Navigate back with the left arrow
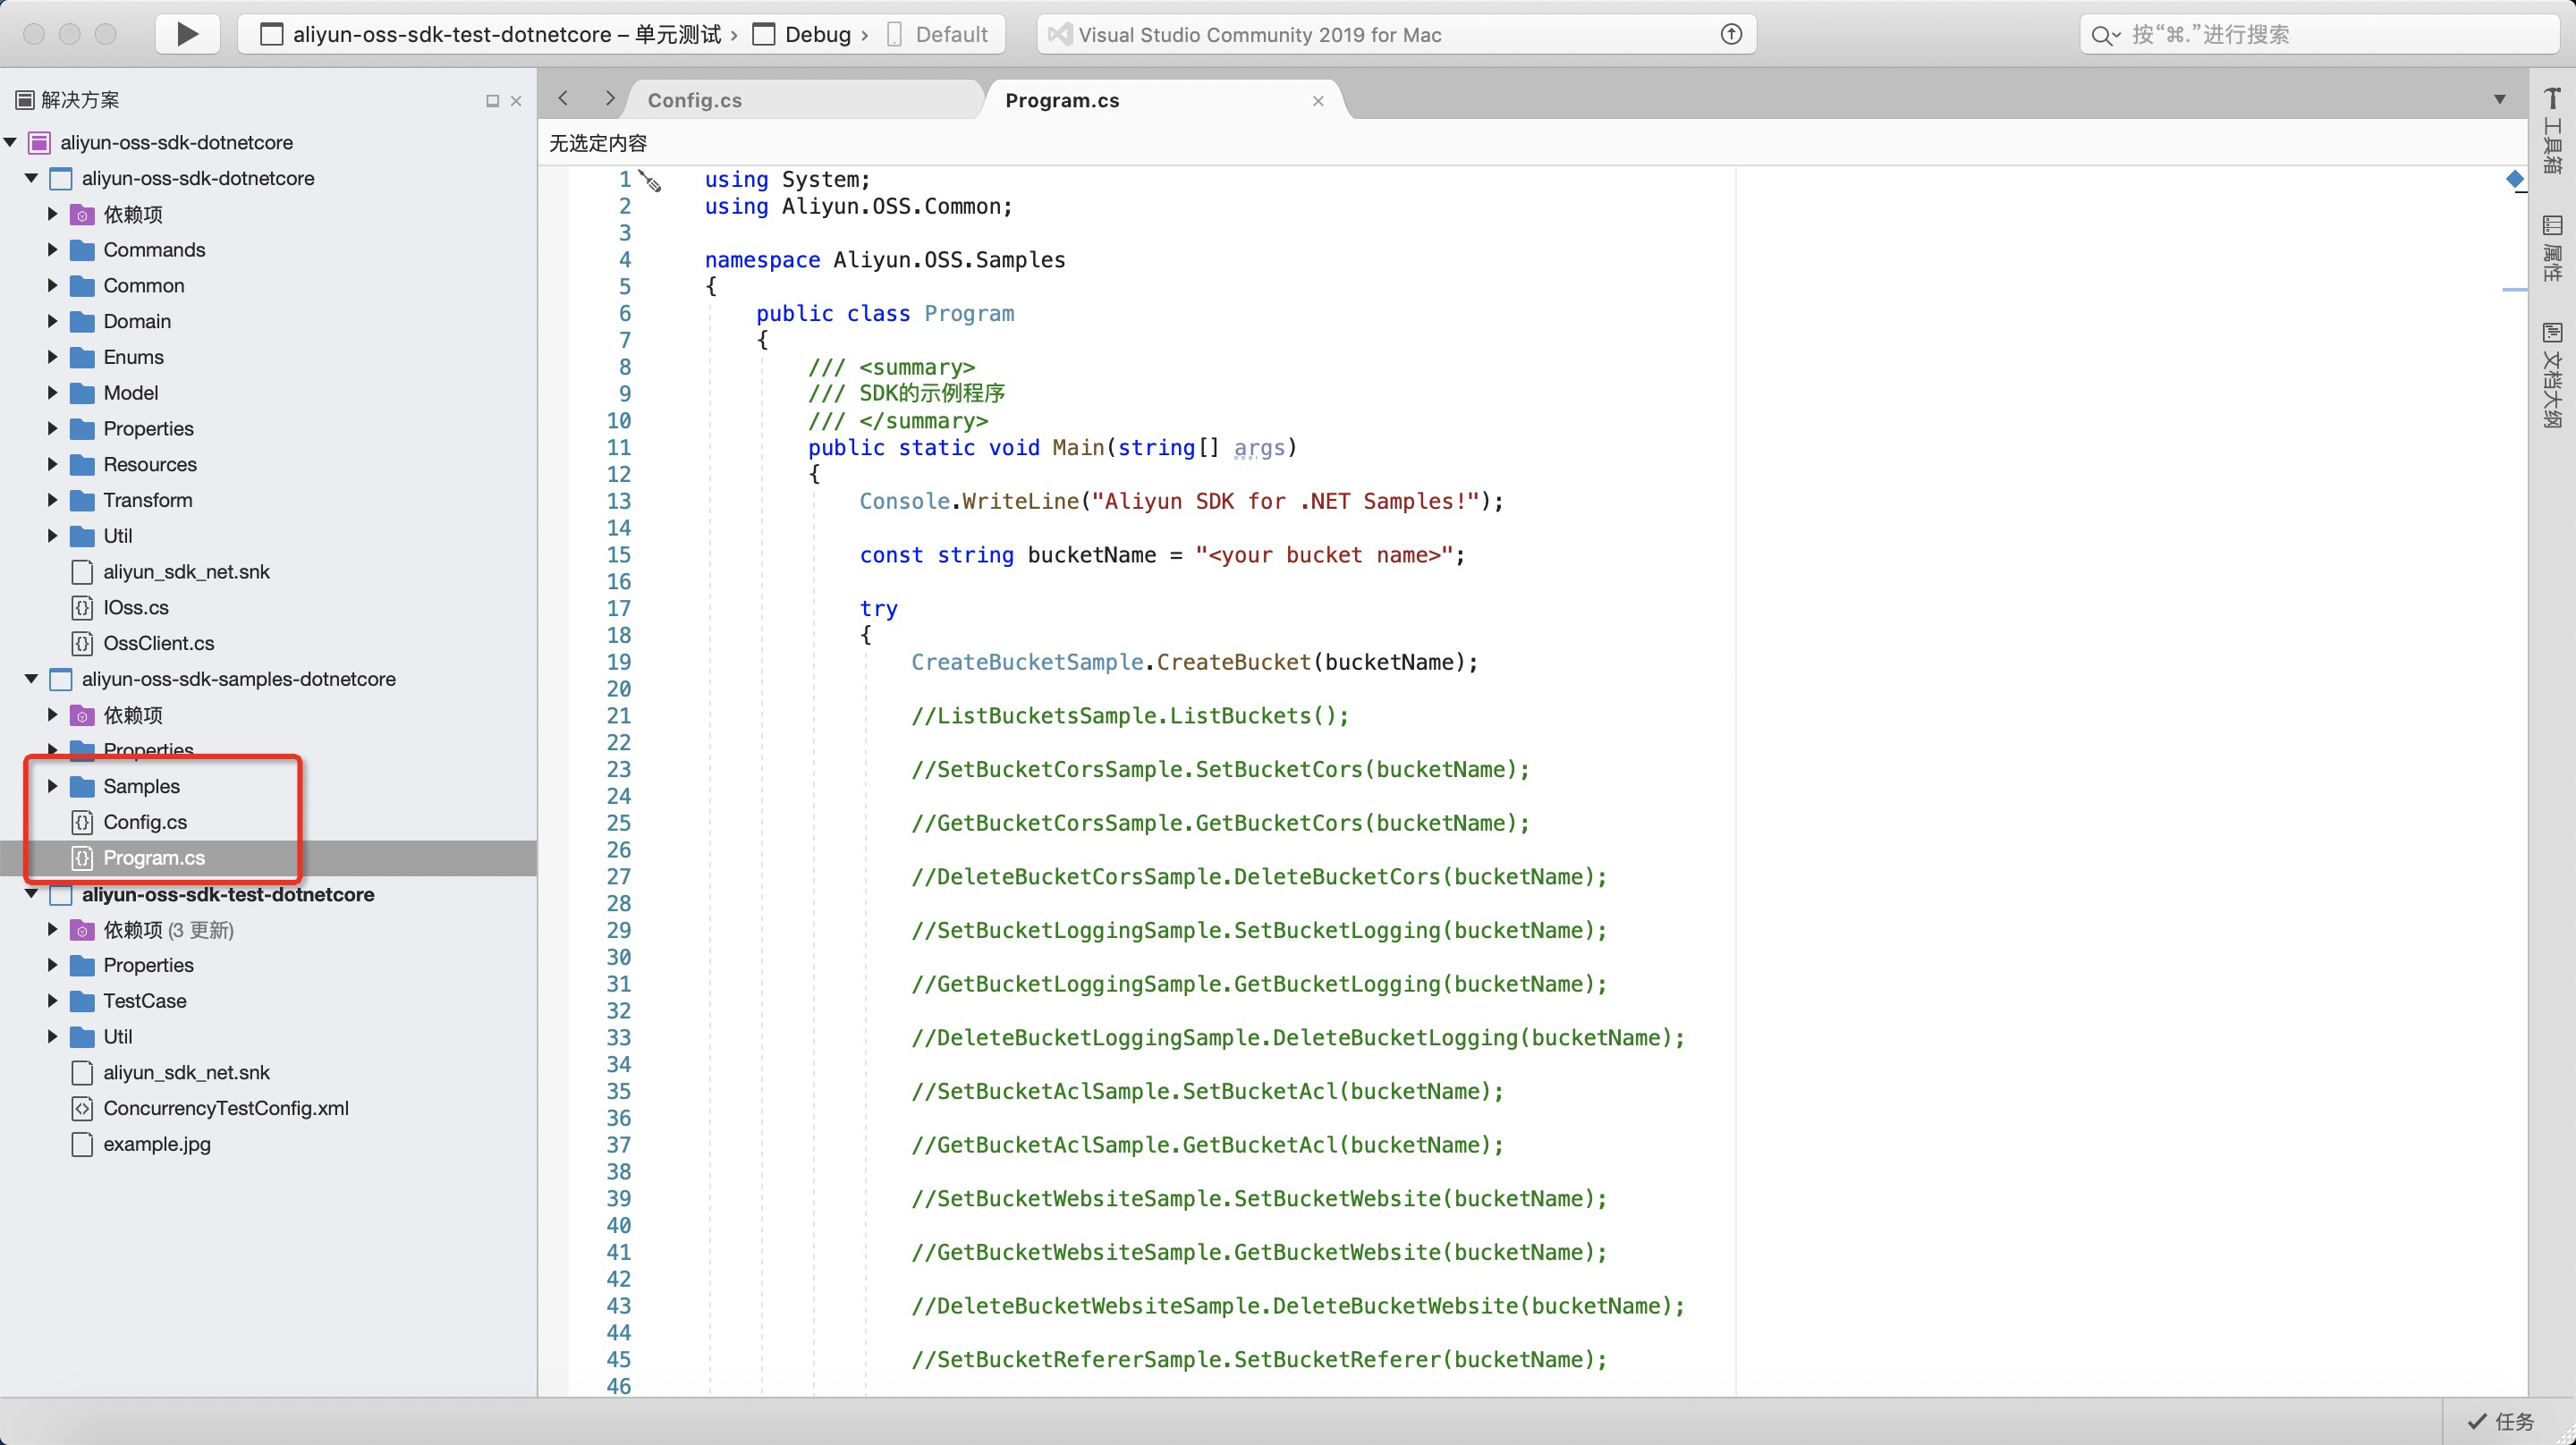Image resolution: width=2576 pixels, height=1445 pixels. [564, 98]
